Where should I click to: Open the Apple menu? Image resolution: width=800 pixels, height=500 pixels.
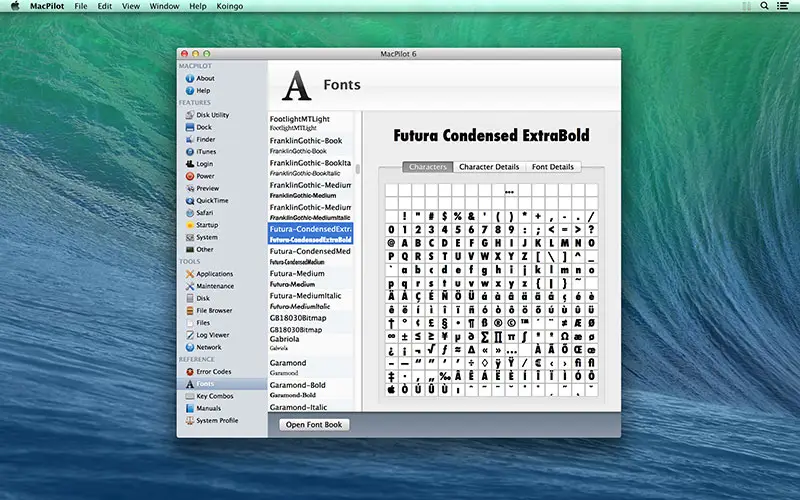tap(15, 6)
